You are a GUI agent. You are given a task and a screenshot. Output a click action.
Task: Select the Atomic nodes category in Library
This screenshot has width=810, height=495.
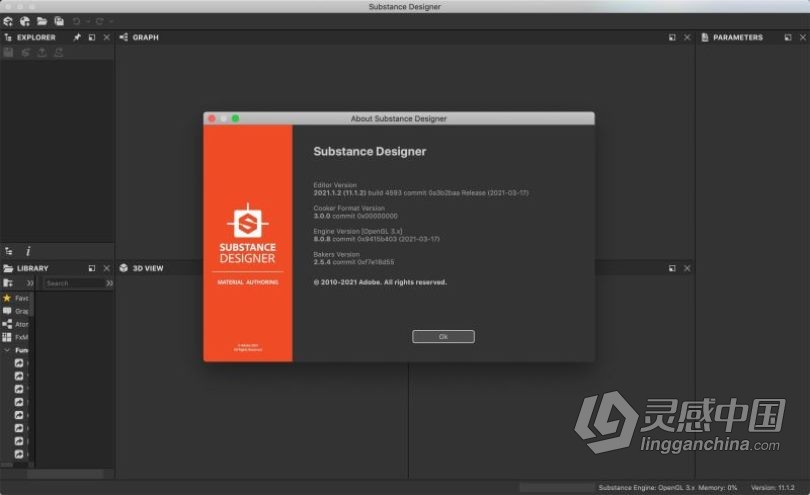[17, 324]
